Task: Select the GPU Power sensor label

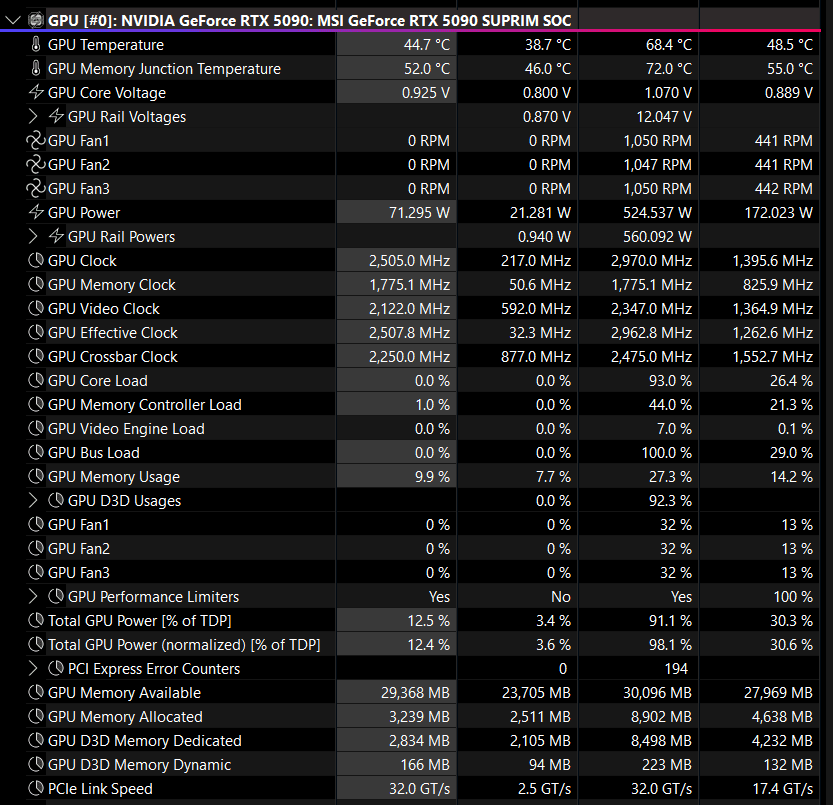Action: [84, 213]
